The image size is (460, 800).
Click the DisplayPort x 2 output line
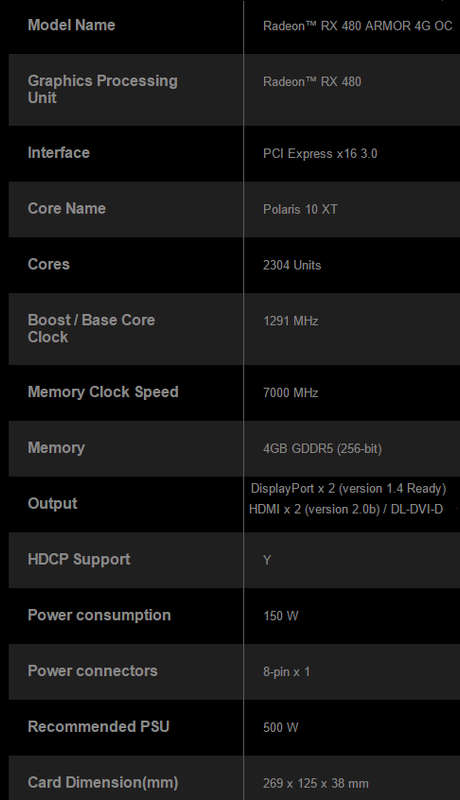[348, 489]
